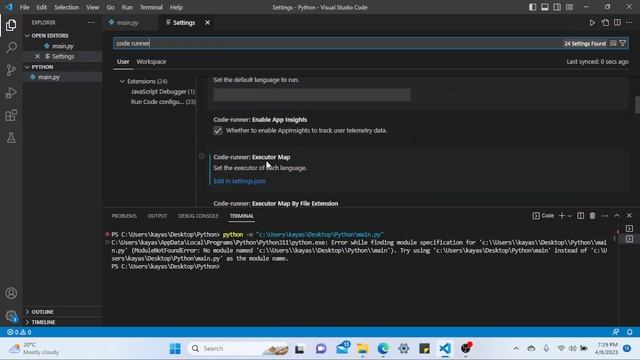Screen dimensions: 640x360
Task: Toggle the panel layout icon
Action: pyautogui.click(x=545, y=7)
